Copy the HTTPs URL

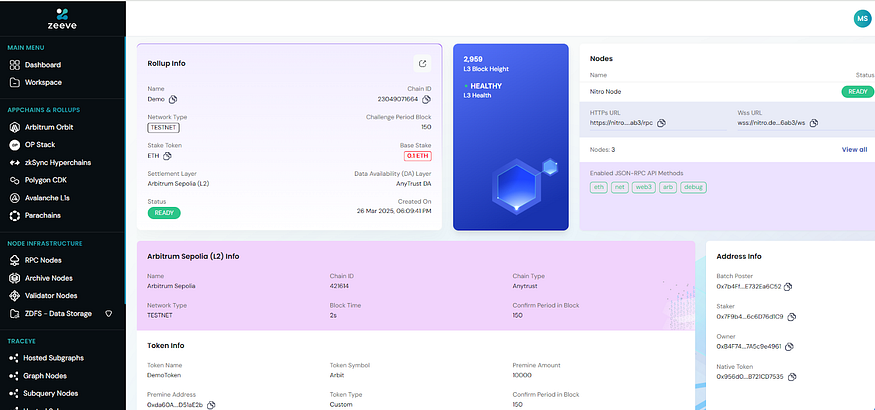pyautogui.click(x=661, y=123)
